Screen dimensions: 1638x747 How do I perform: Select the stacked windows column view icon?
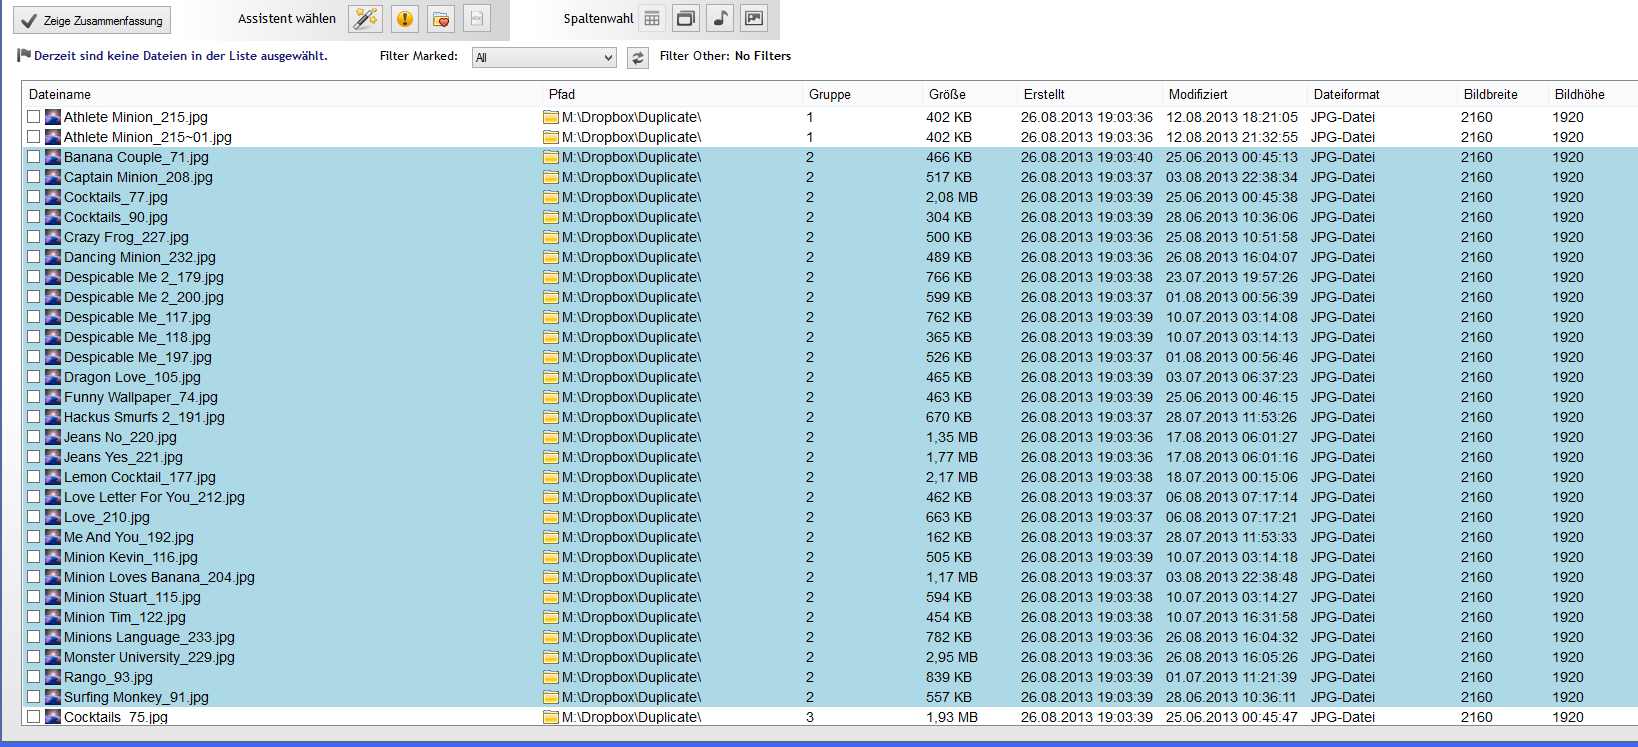(686, 19)
